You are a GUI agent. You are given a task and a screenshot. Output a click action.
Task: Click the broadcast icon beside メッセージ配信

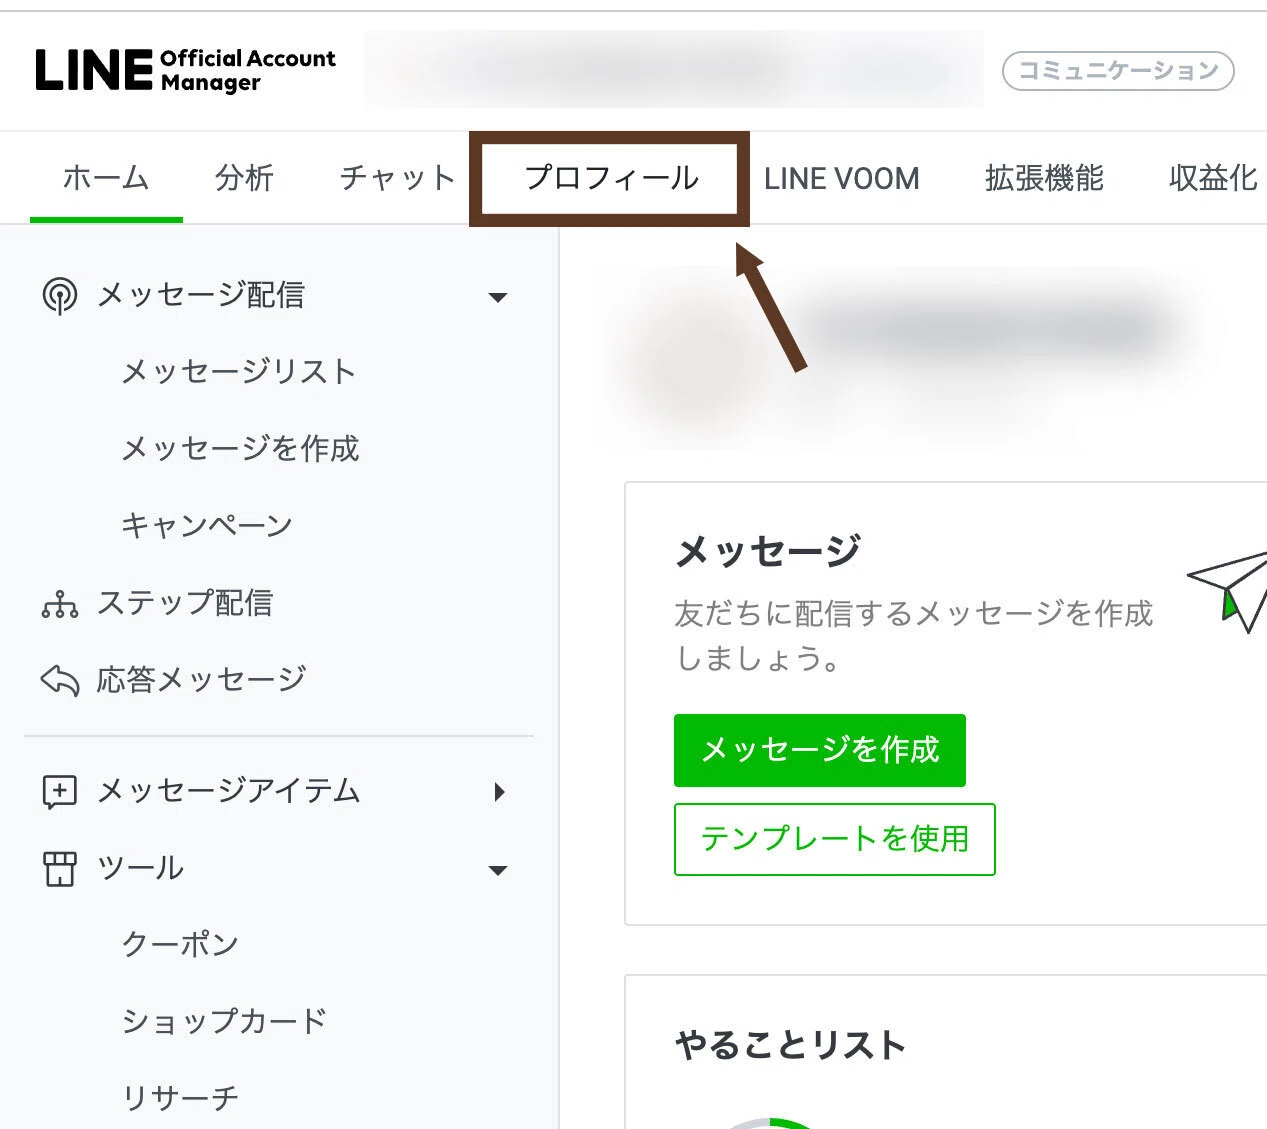tap(60, 296)
